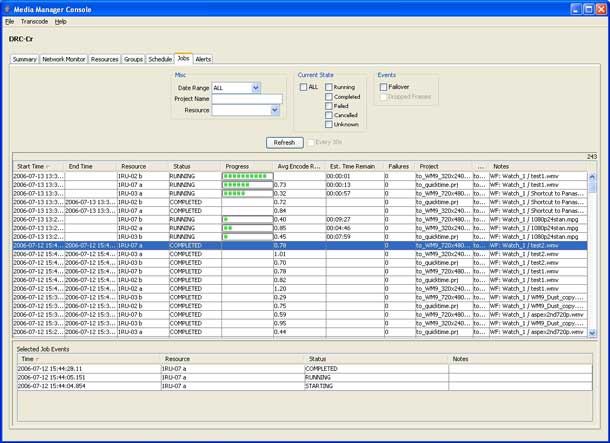
Task: Enable the Running state checkbox
Action: click(329, 87)
